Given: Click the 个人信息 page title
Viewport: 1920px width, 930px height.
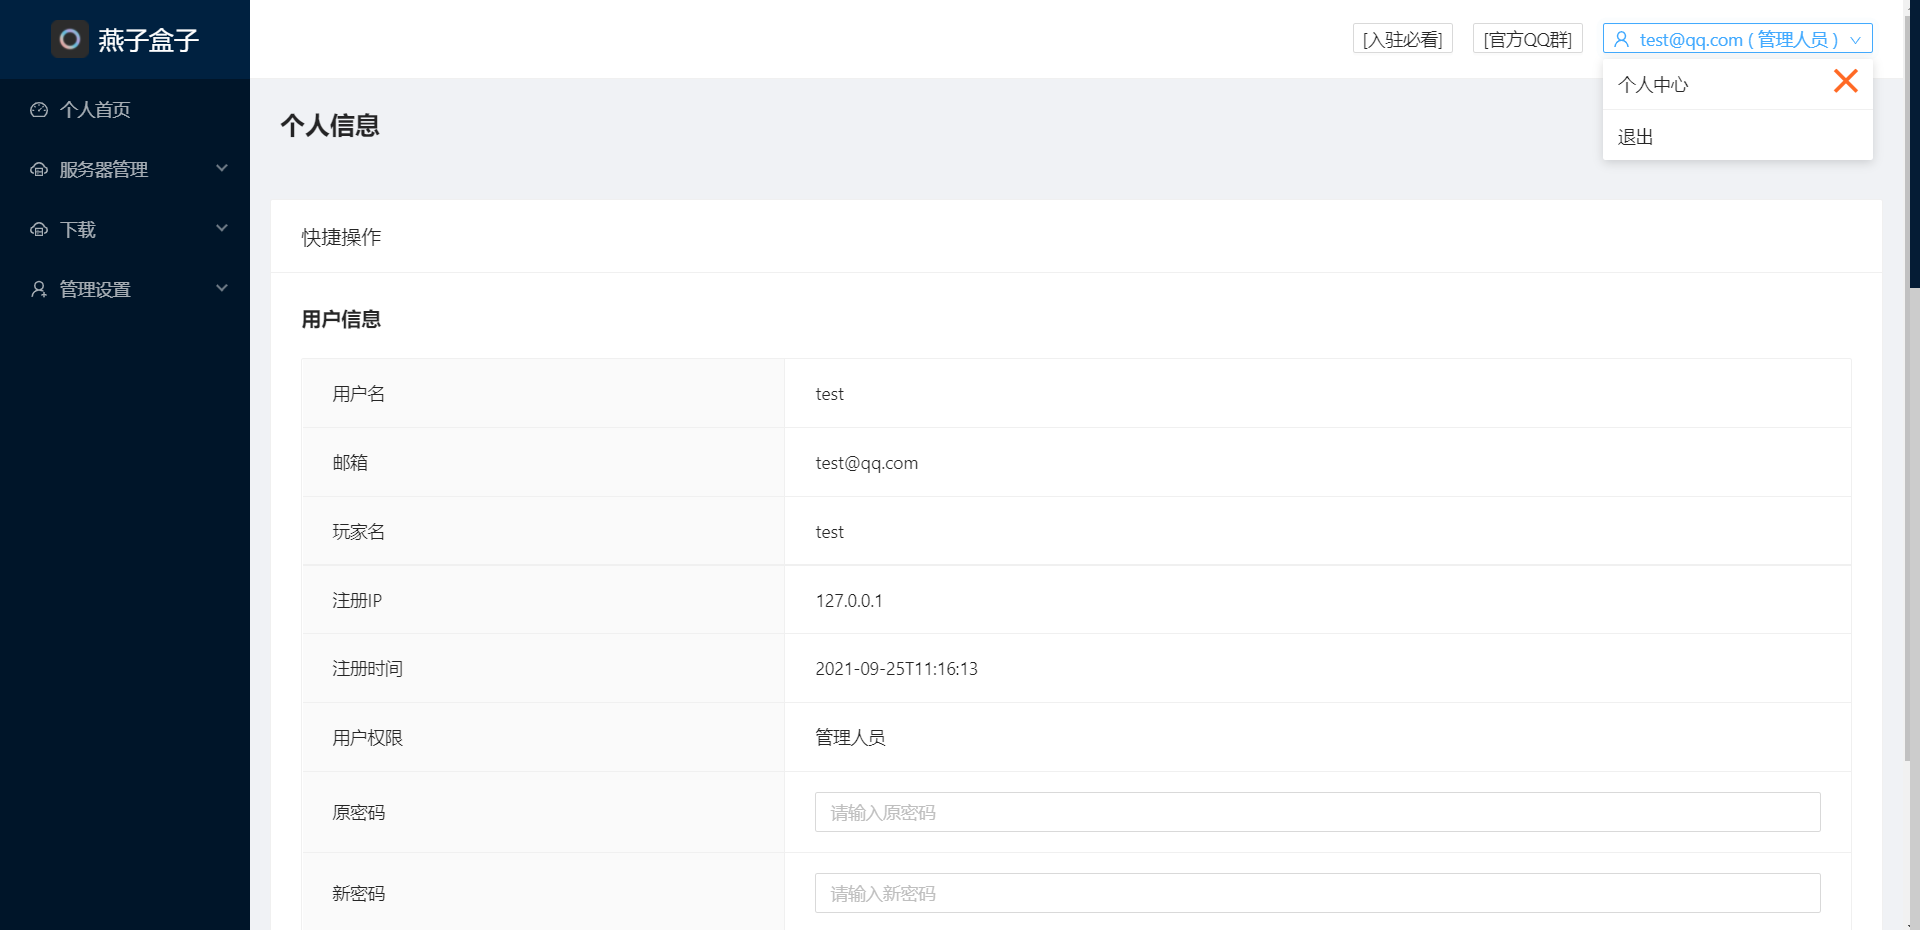Looking at the screenshot, I should point(330,126).
